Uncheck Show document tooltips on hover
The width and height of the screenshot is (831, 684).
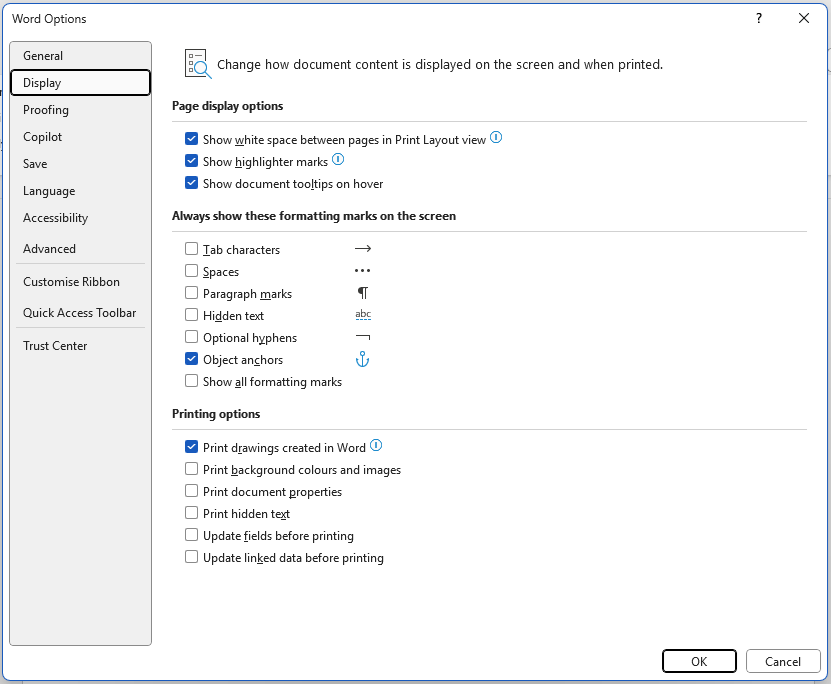point(190,182)
